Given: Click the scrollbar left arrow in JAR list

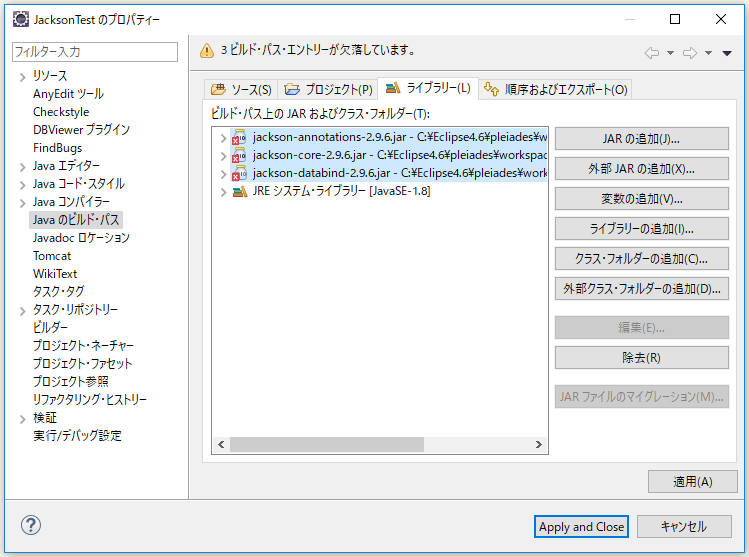Looking at the screenshot, I should click(x=221, y=444).
